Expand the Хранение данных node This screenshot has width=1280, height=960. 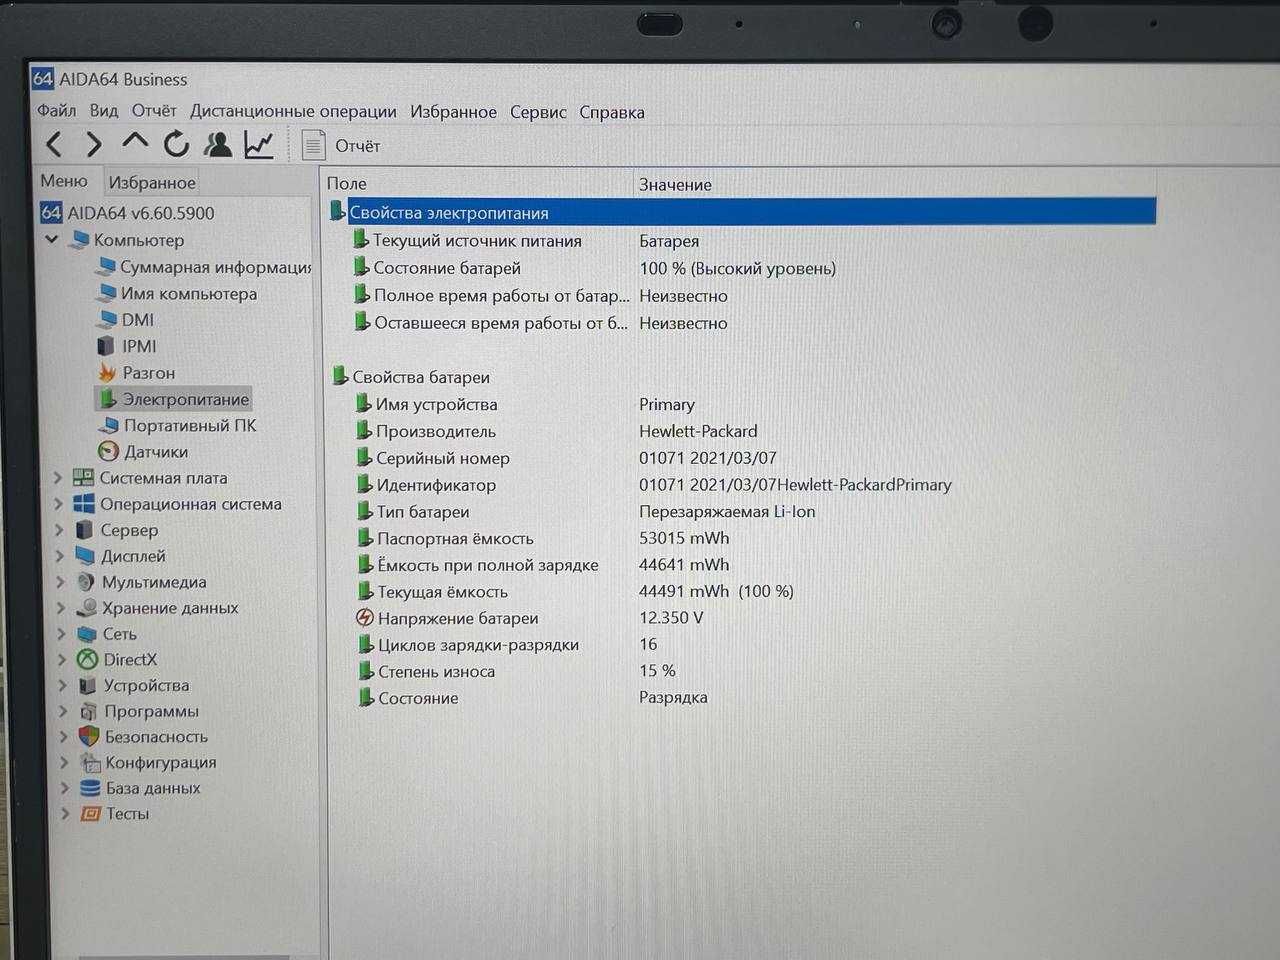coord(61,608)
